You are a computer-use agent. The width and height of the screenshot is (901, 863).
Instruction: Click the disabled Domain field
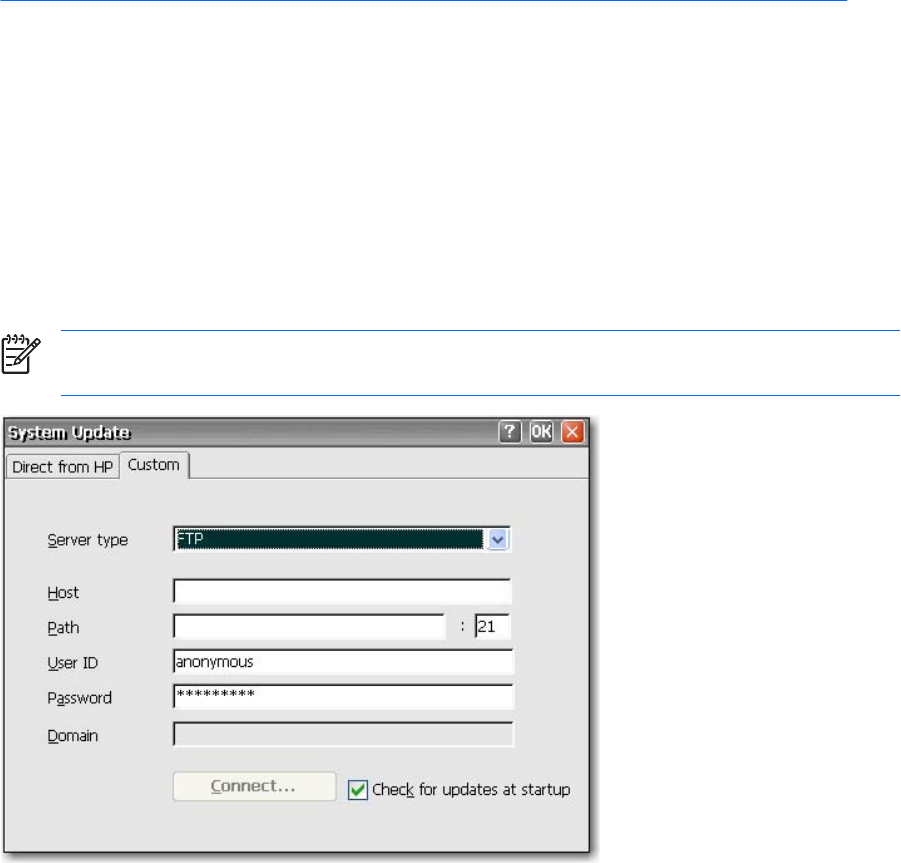[343, 734]
